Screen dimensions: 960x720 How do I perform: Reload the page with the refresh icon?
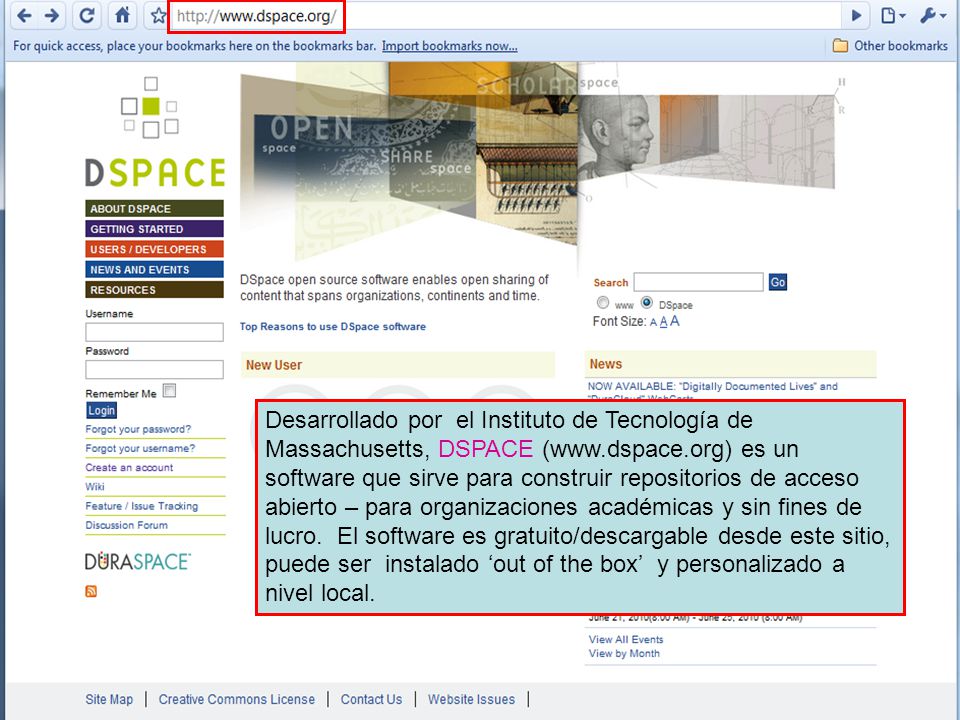click(x=87, y=16)
